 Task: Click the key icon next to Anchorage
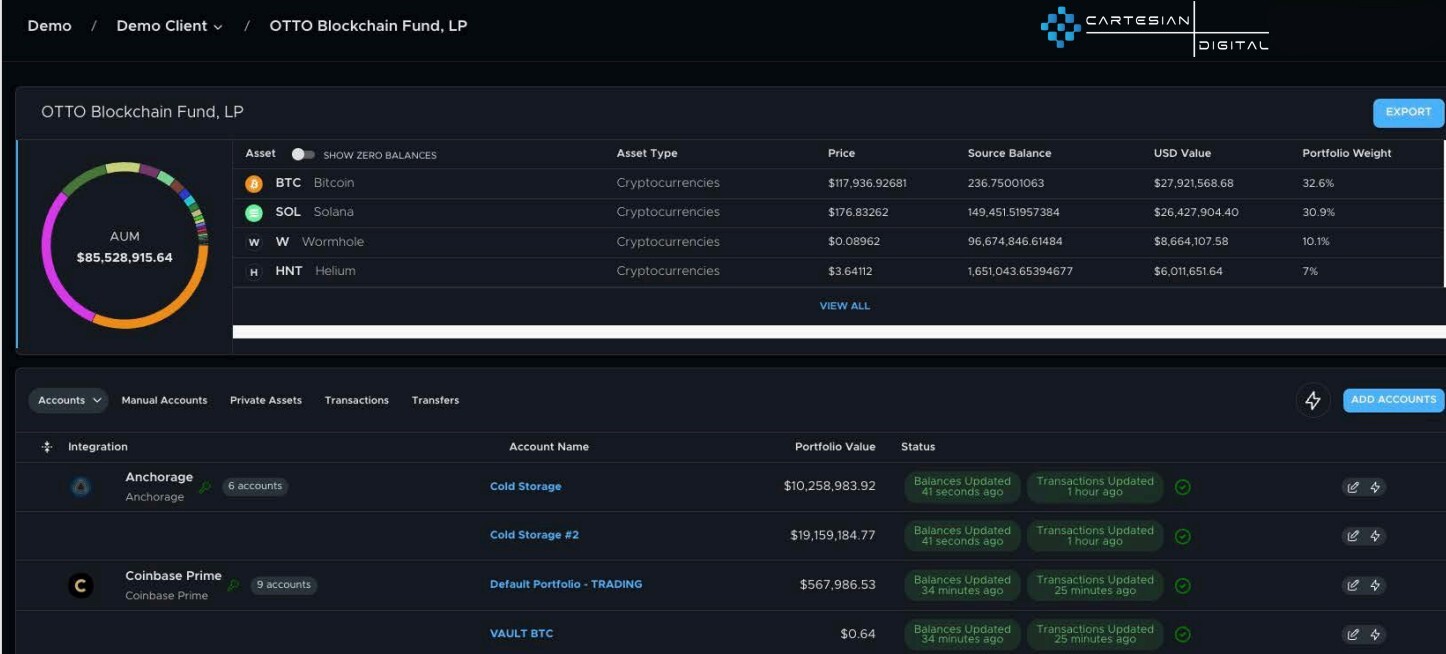[205, 487]
